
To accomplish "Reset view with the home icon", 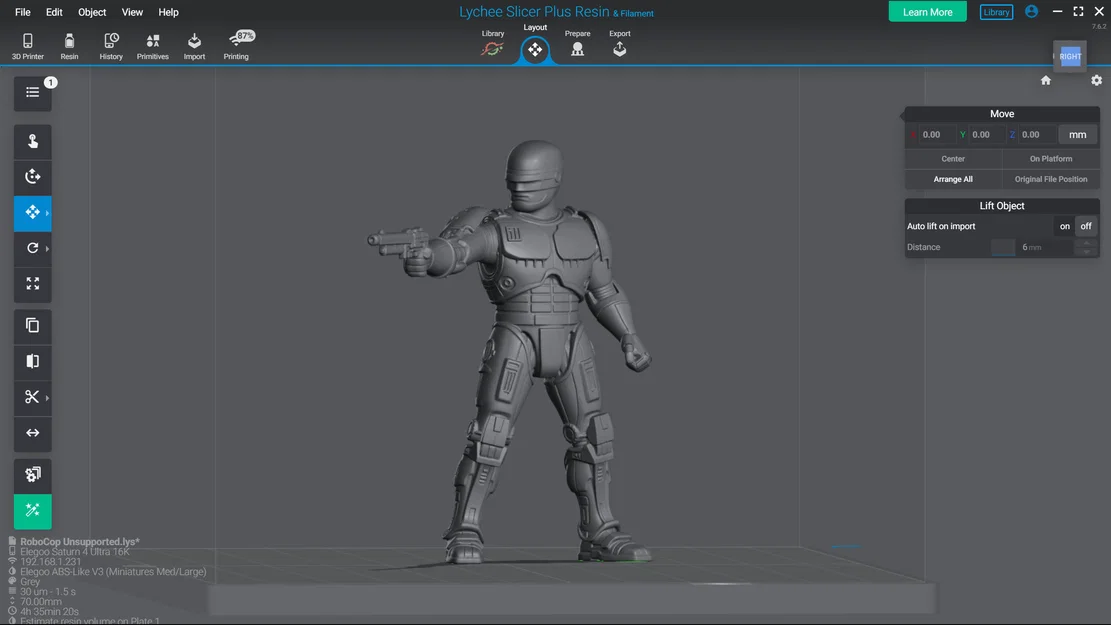I will coord(1046,80).
